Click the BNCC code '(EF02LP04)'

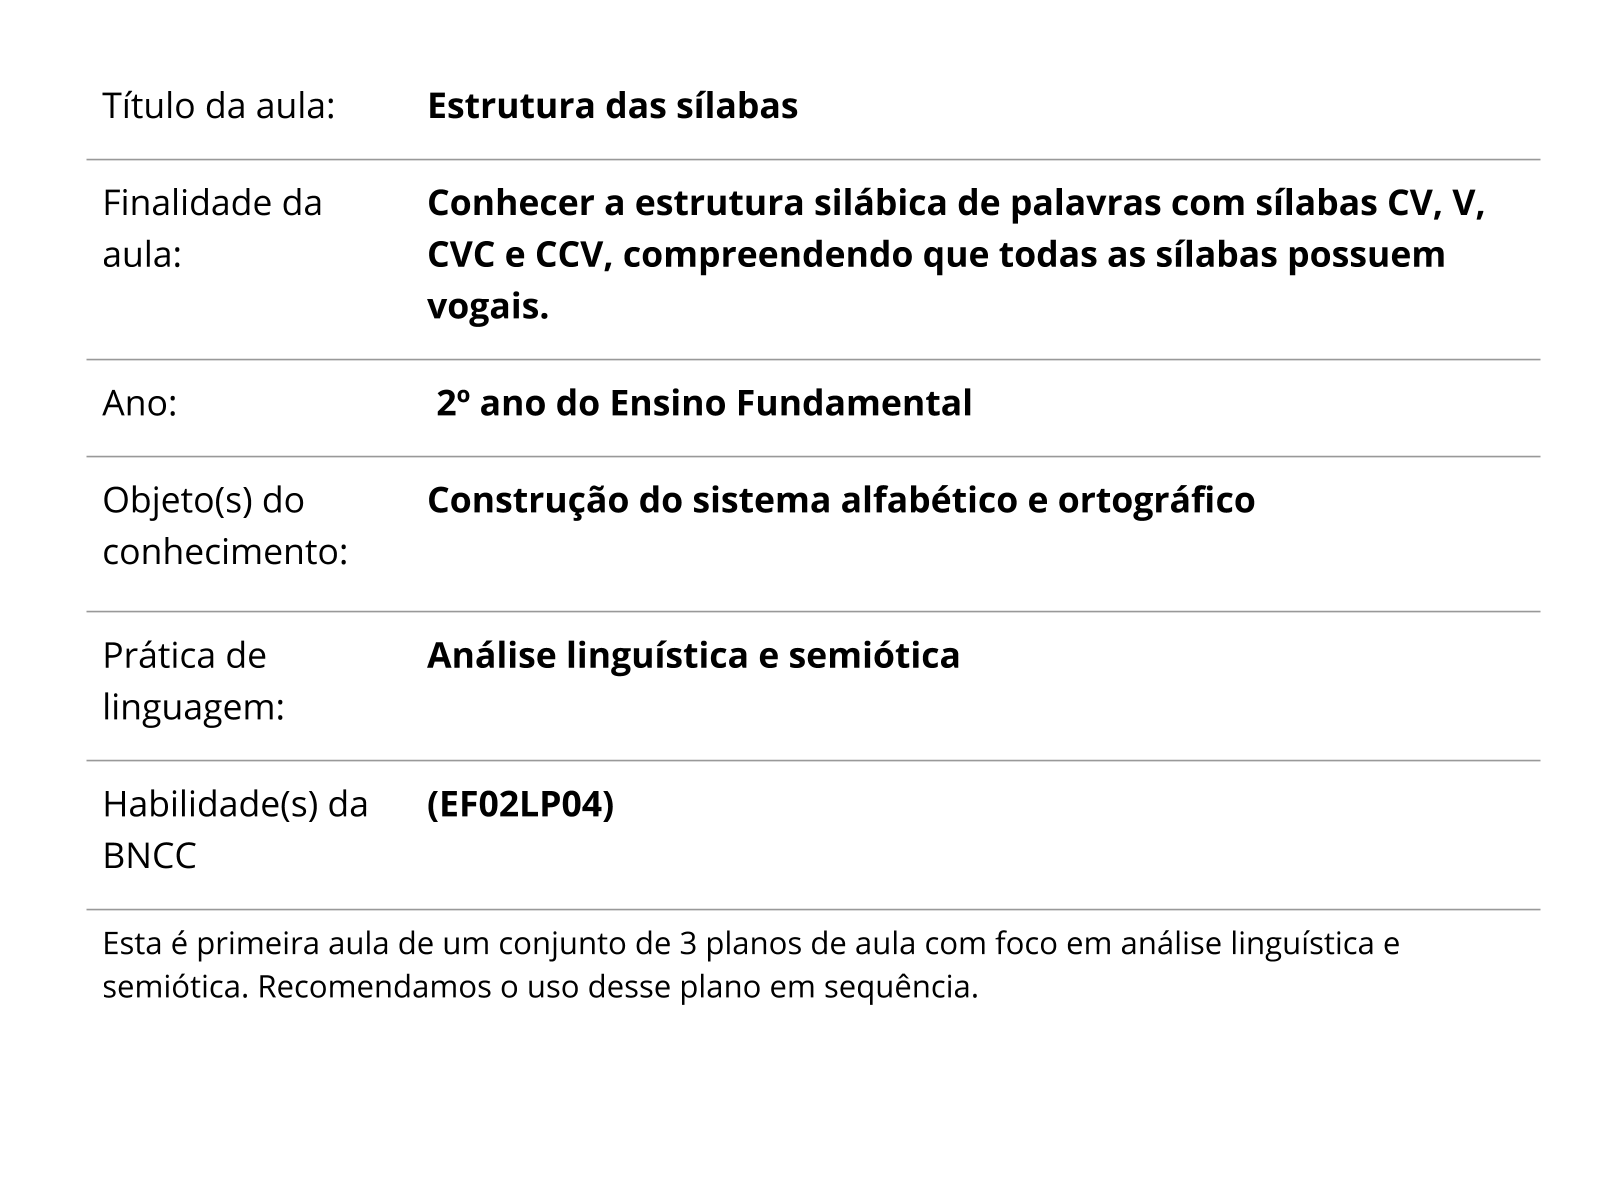point(520,804)
